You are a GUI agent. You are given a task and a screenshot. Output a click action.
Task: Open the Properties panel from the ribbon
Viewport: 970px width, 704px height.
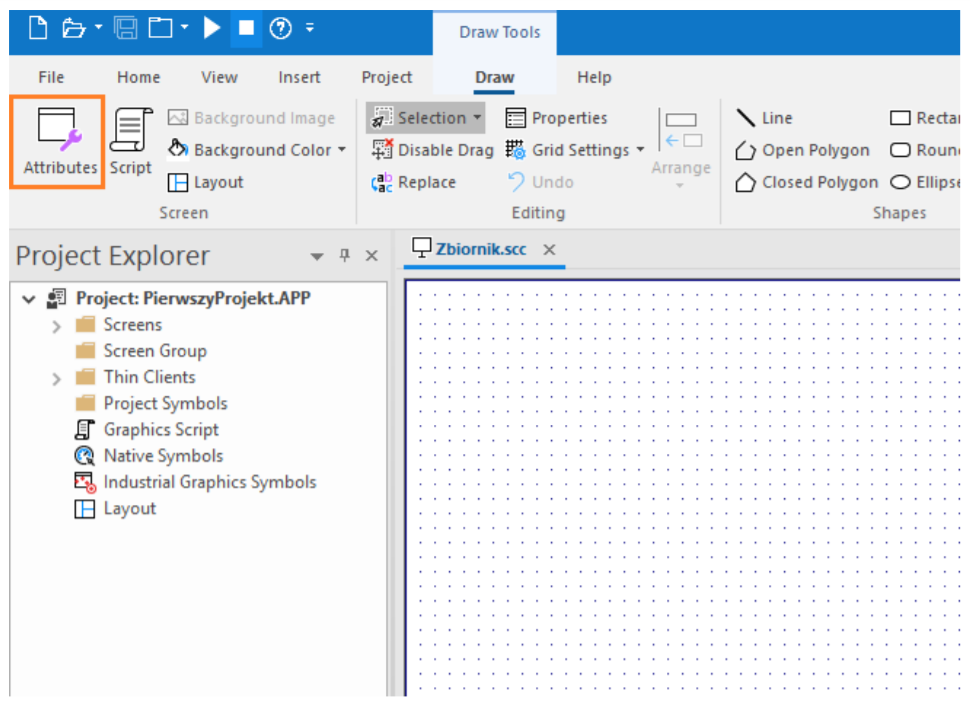(x=556, y=118)
